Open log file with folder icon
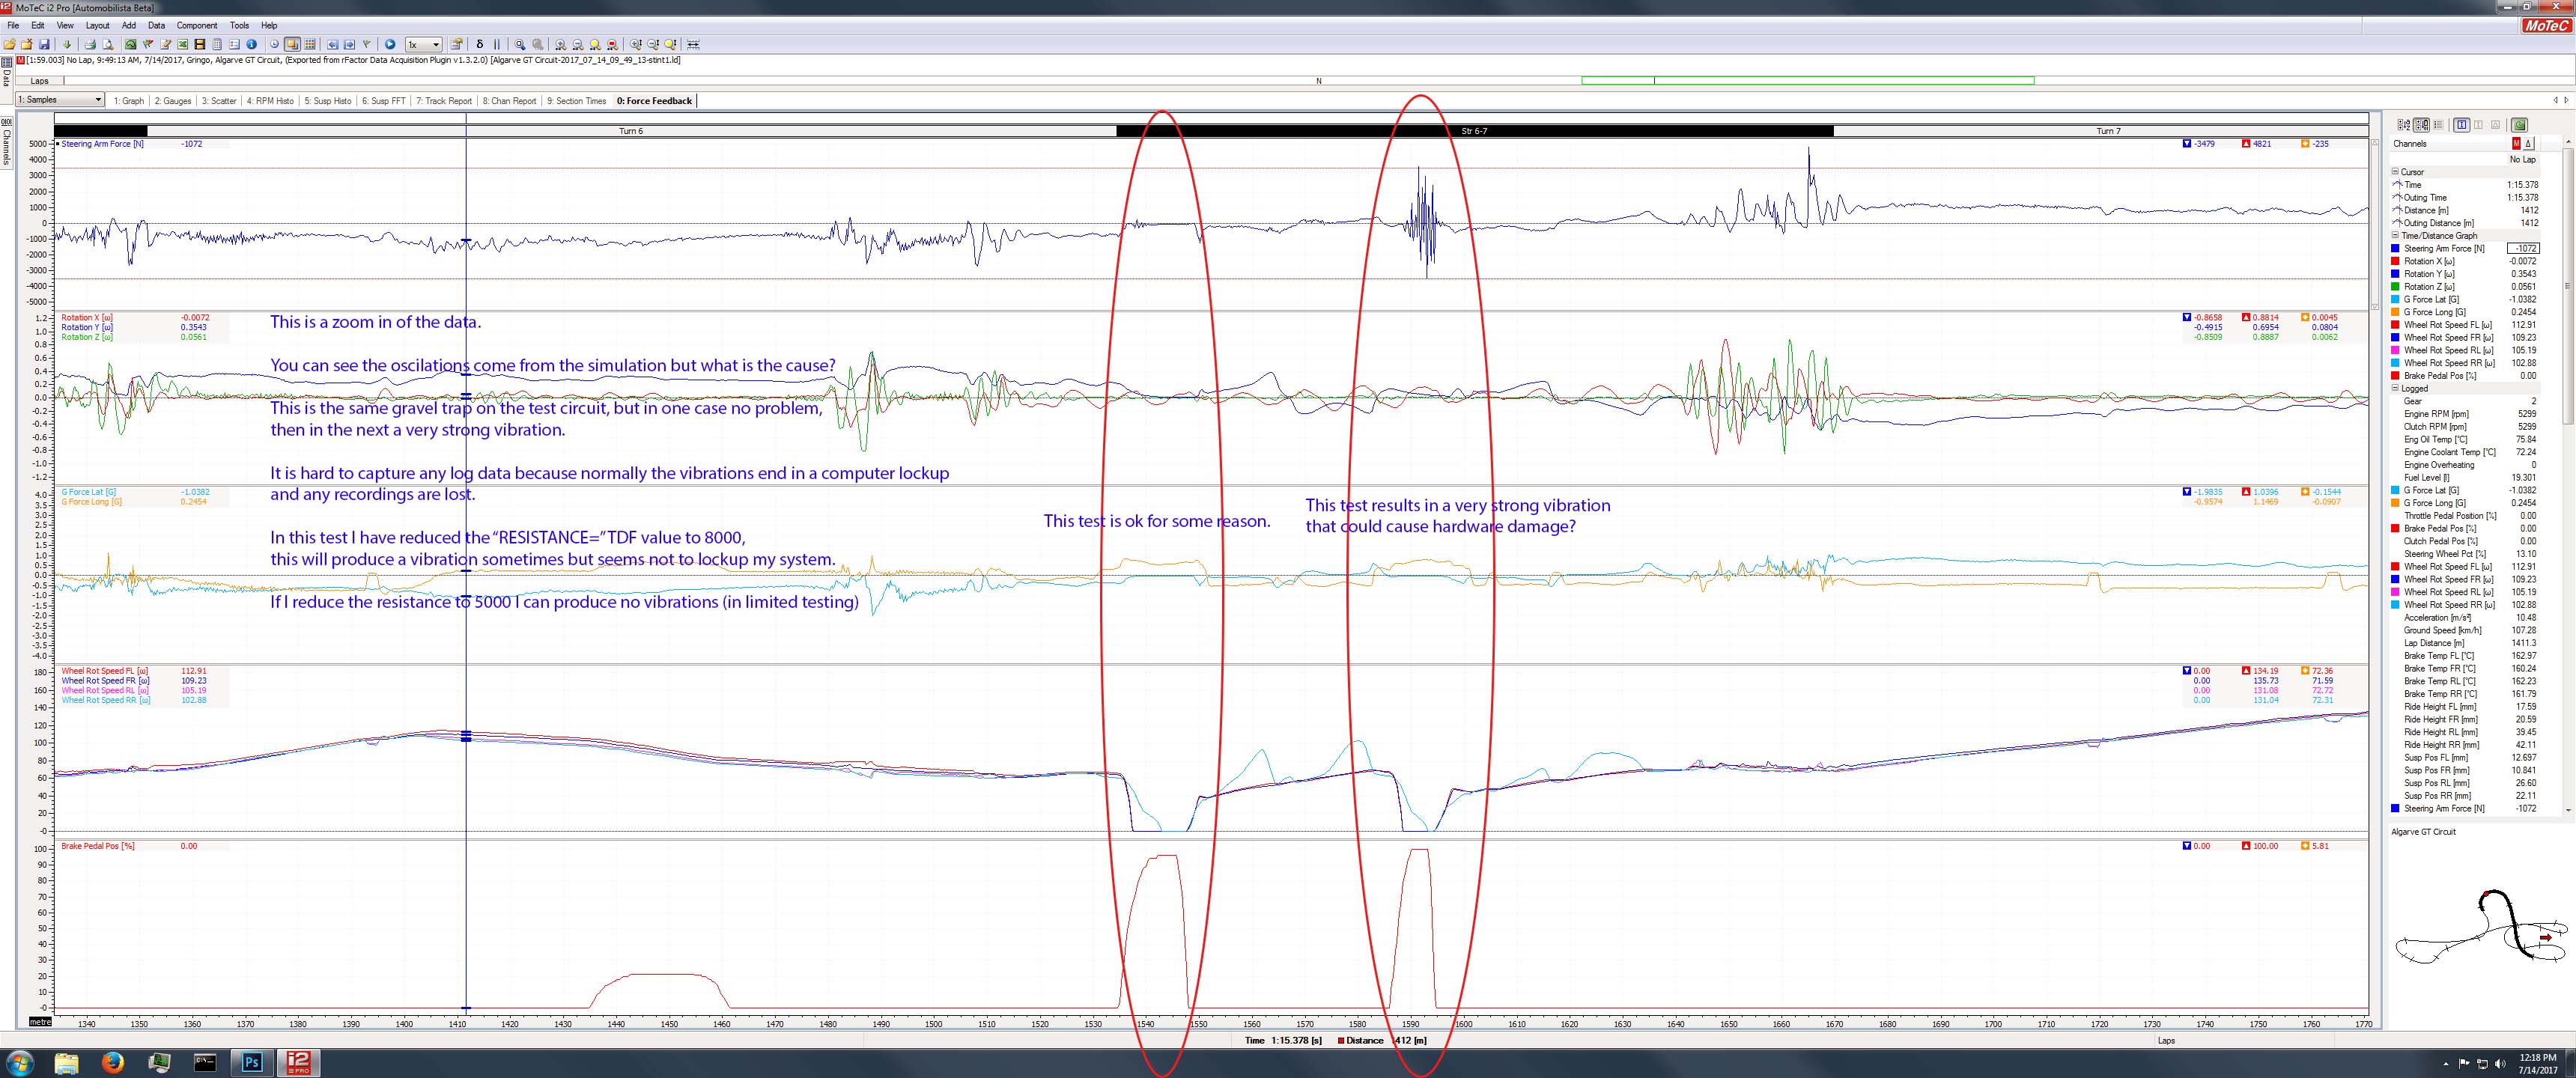 click(10, 44)
